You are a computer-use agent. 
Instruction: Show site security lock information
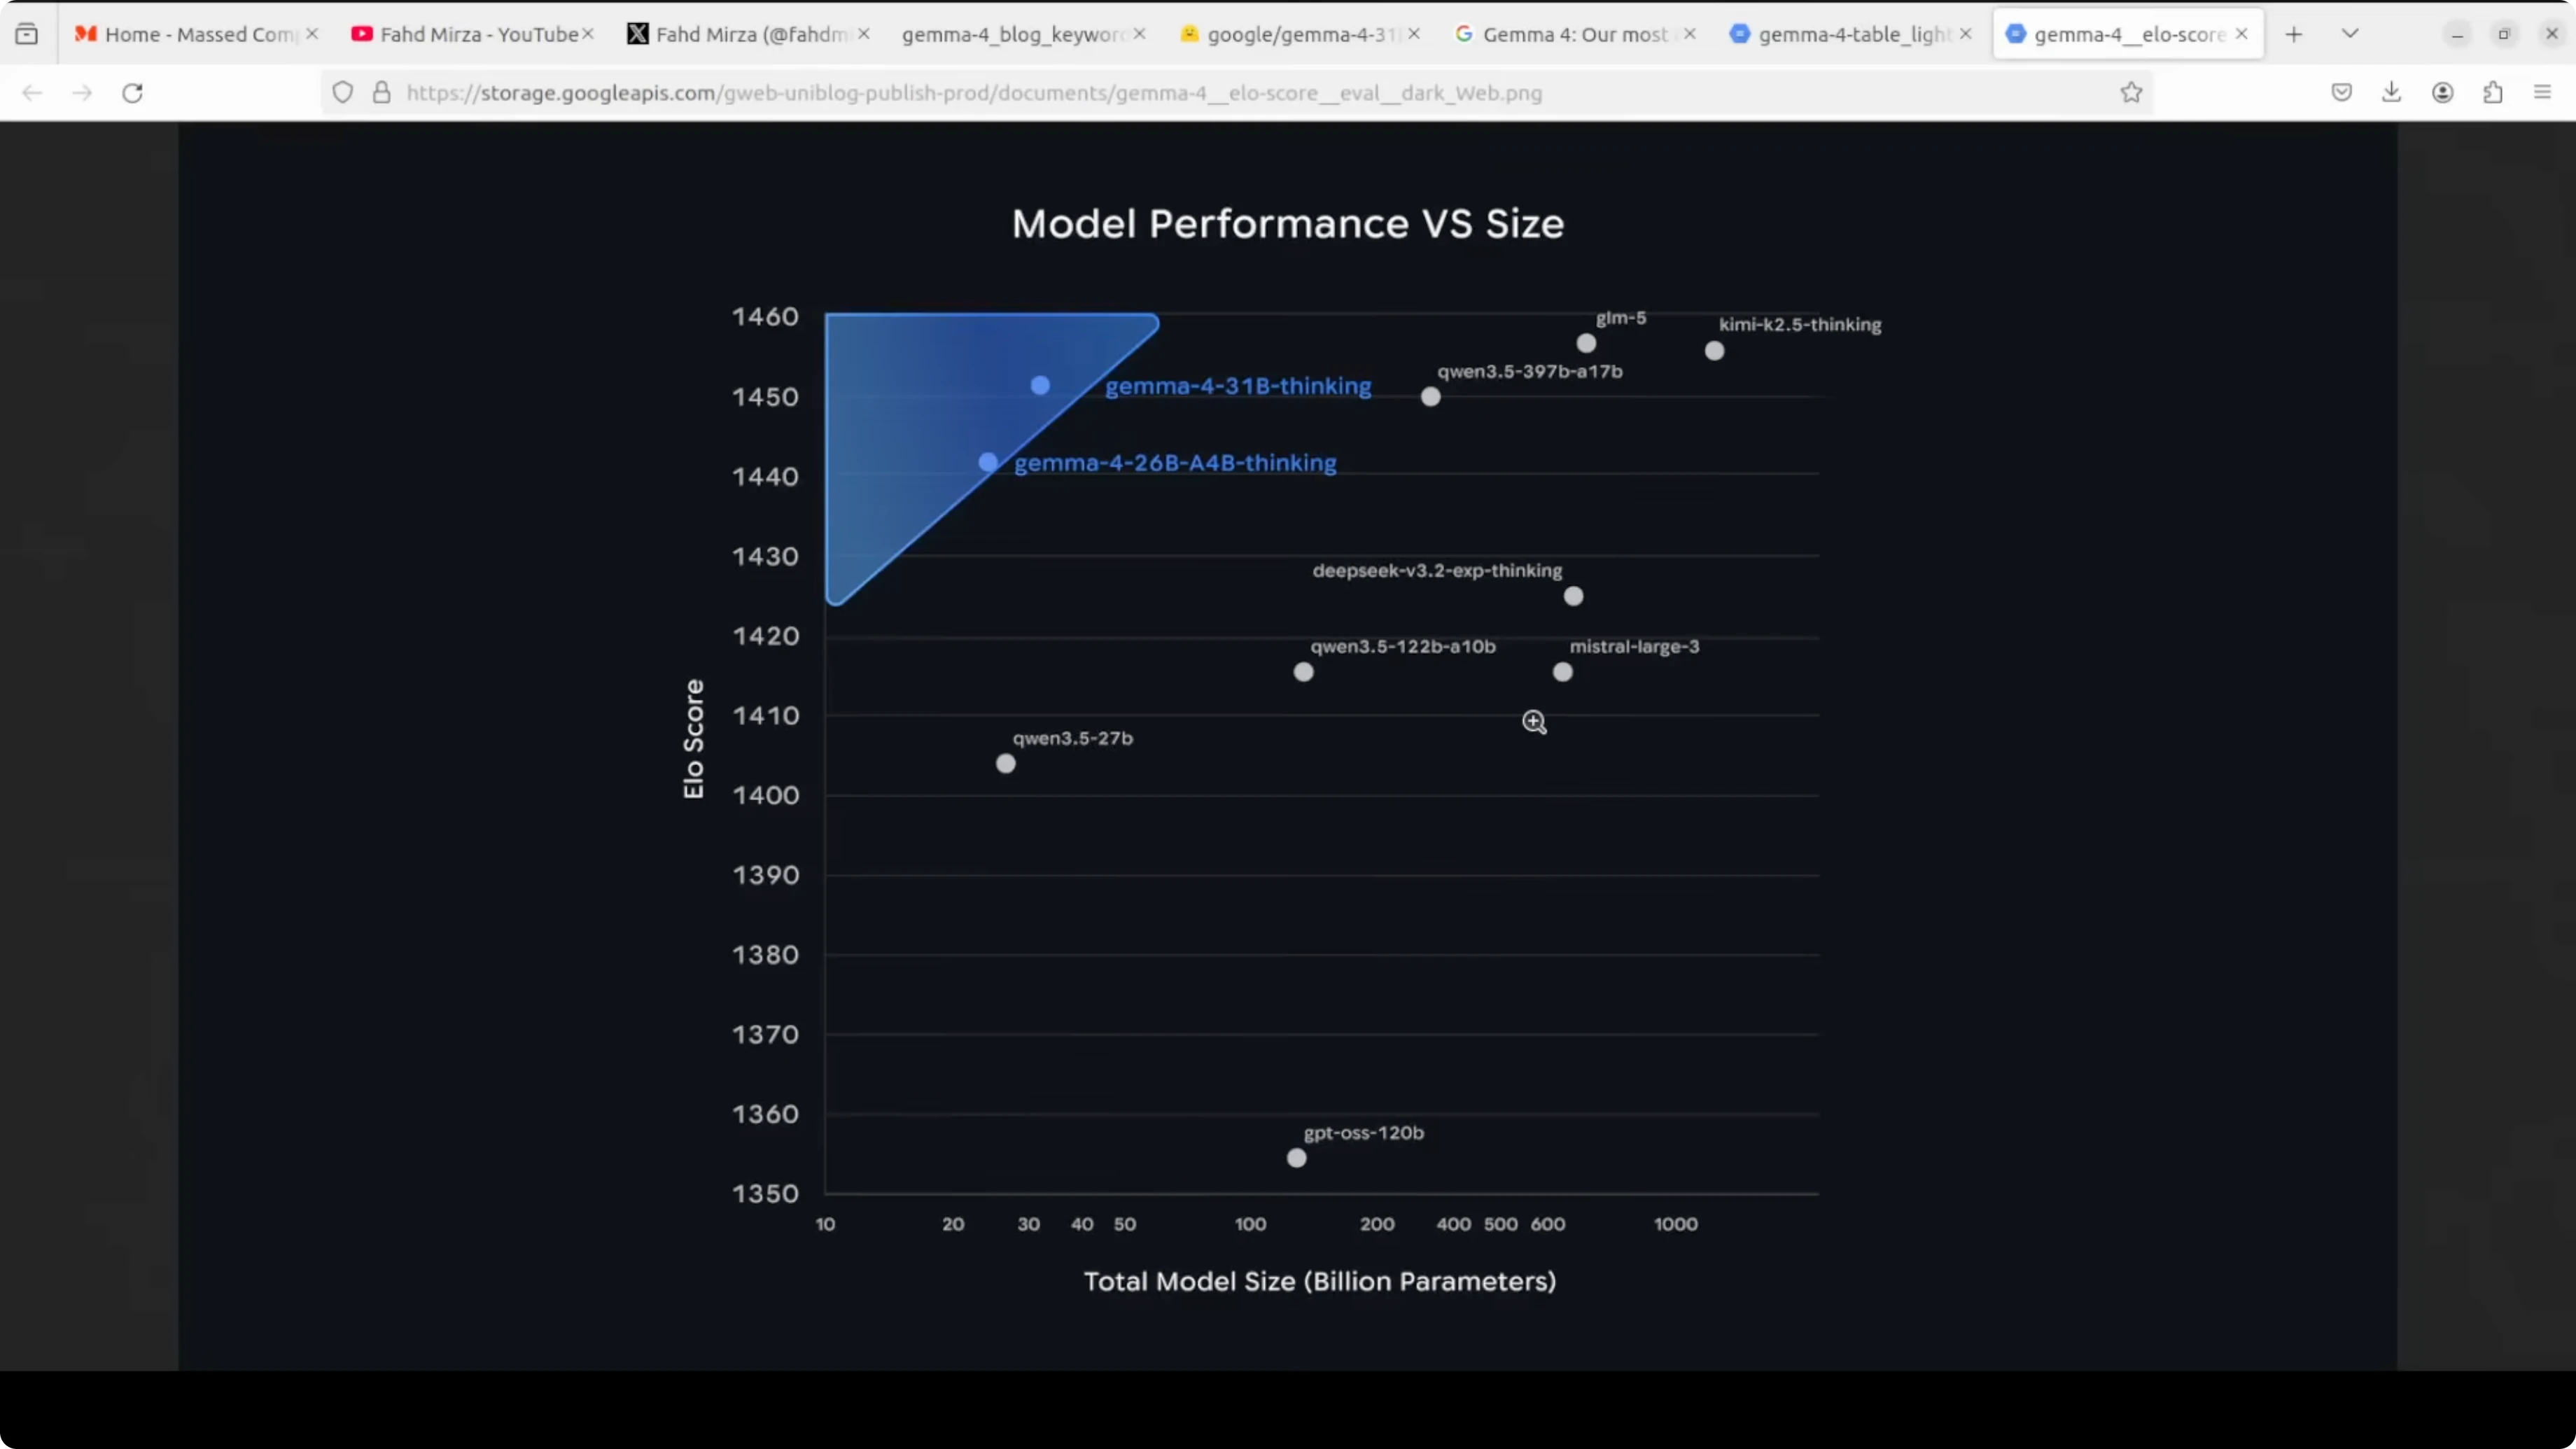pyautogui.click(x=381, y=93)
